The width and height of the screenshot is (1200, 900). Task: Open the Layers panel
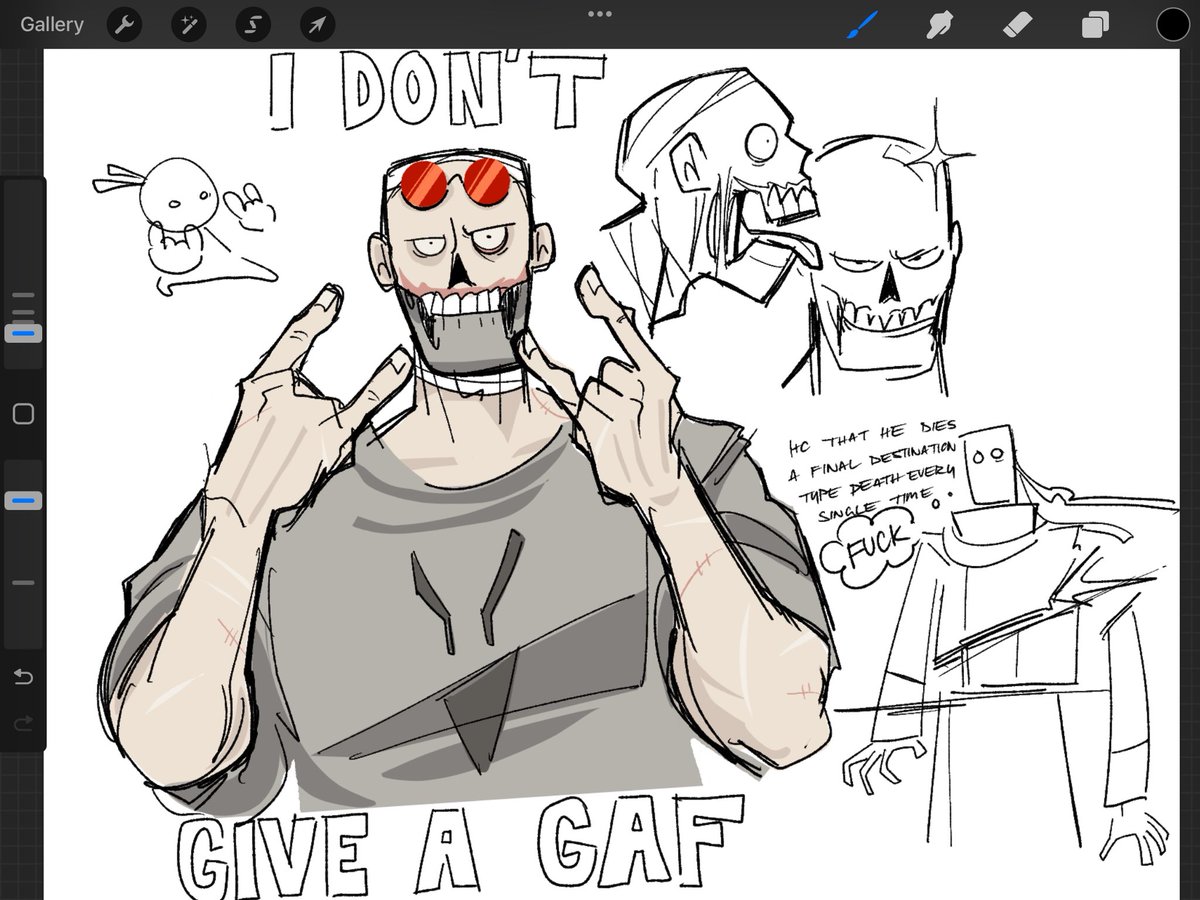[1095, 25]
